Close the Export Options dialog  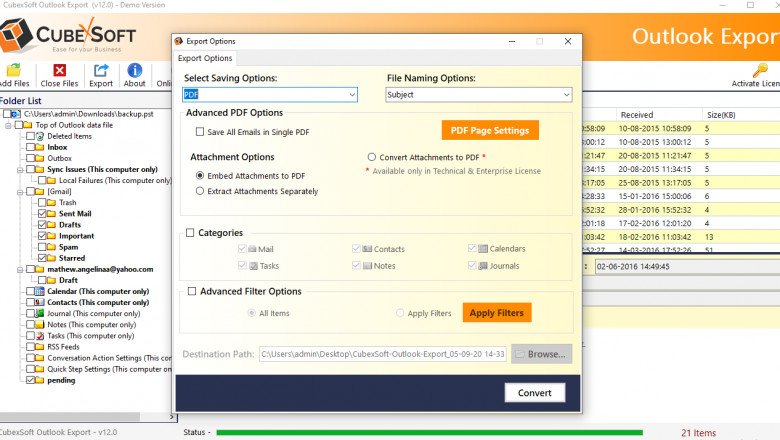click(x=568, y=41)
